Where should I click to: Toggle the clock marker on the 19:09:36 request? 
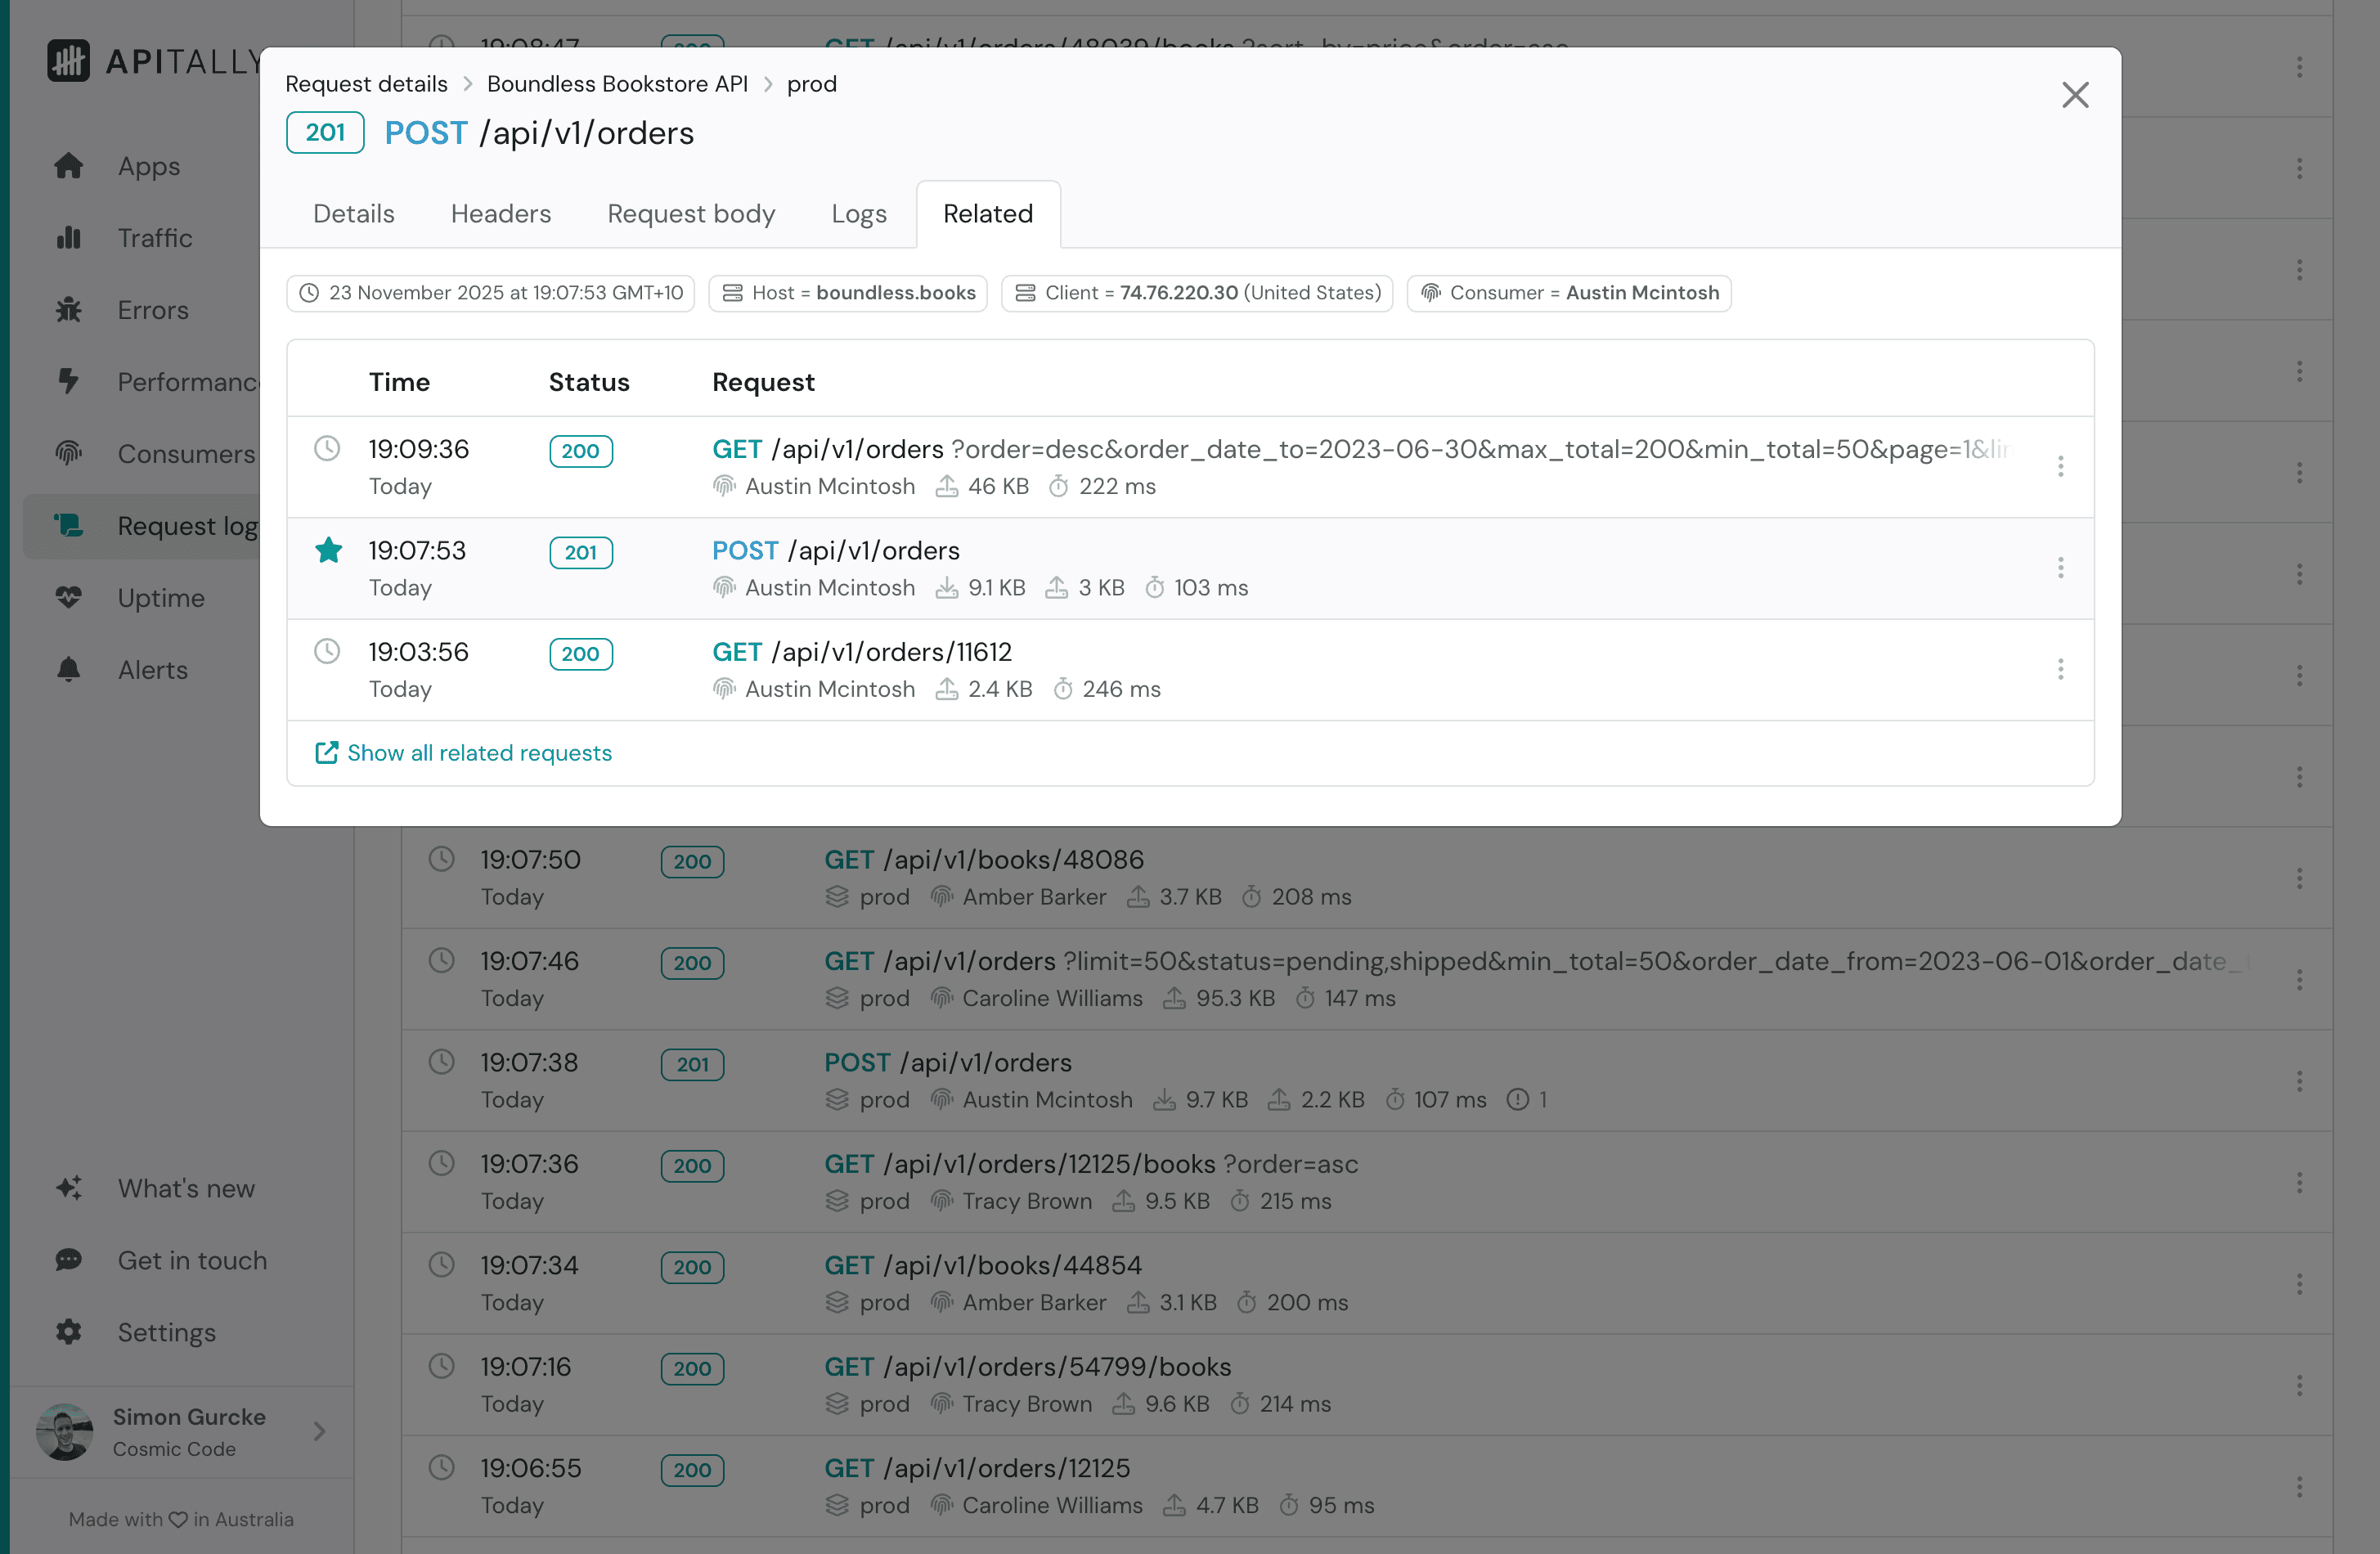pyautogui.click(x=327, y=448)
